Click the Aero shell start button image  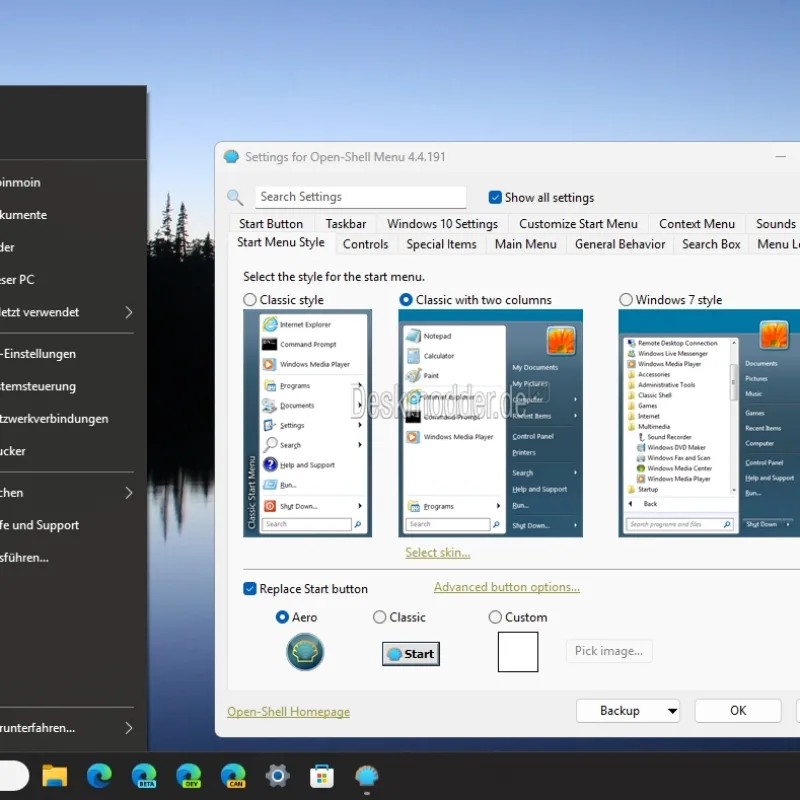click(305, 652)
